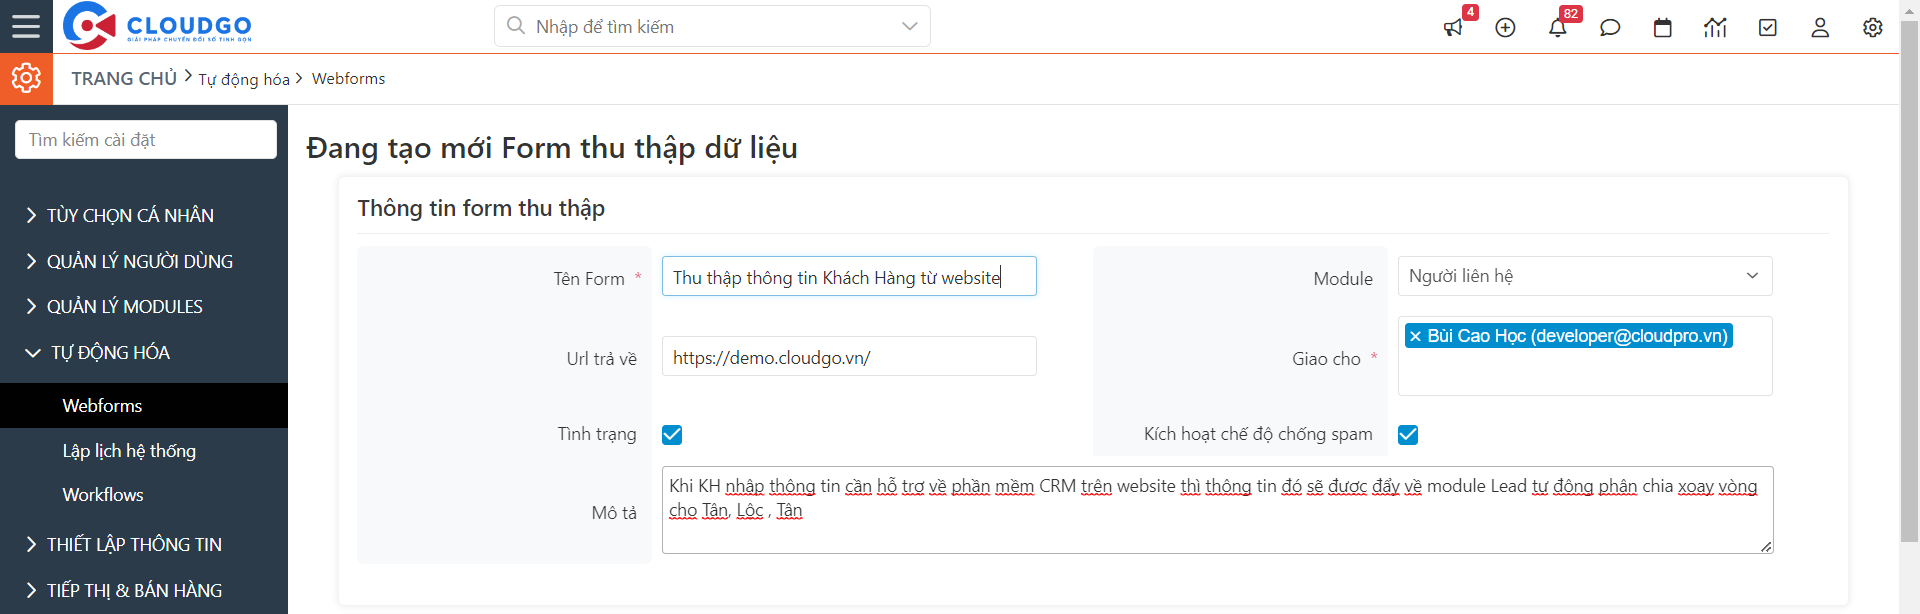Viewport: 1920px width, 614px height.
Task: Expand the search box dropdown arrow
Action: pyautogui.click(x=909, y=26)
